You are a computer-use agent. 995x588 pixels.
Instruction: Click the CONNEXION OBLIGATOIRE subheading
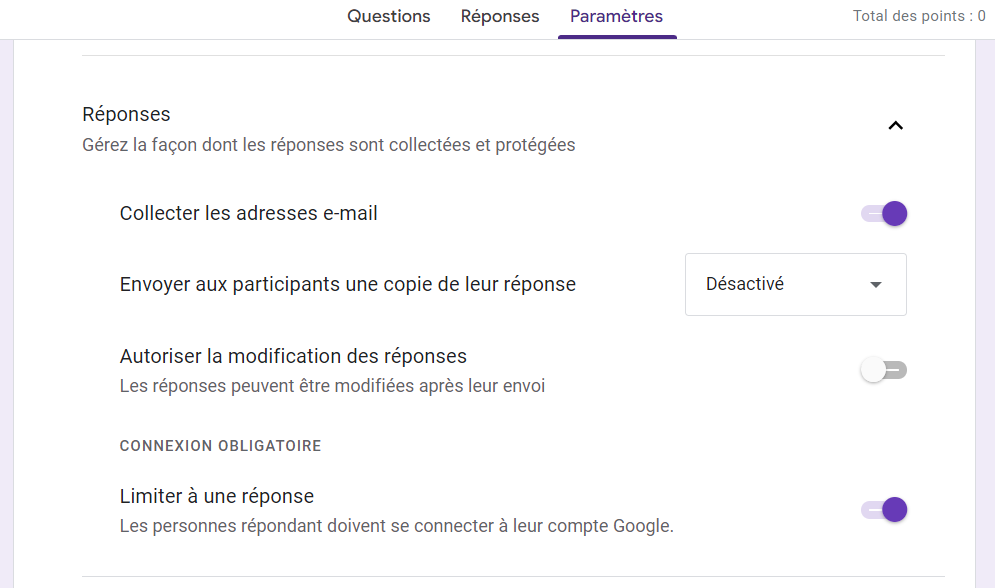pos(220,446)
